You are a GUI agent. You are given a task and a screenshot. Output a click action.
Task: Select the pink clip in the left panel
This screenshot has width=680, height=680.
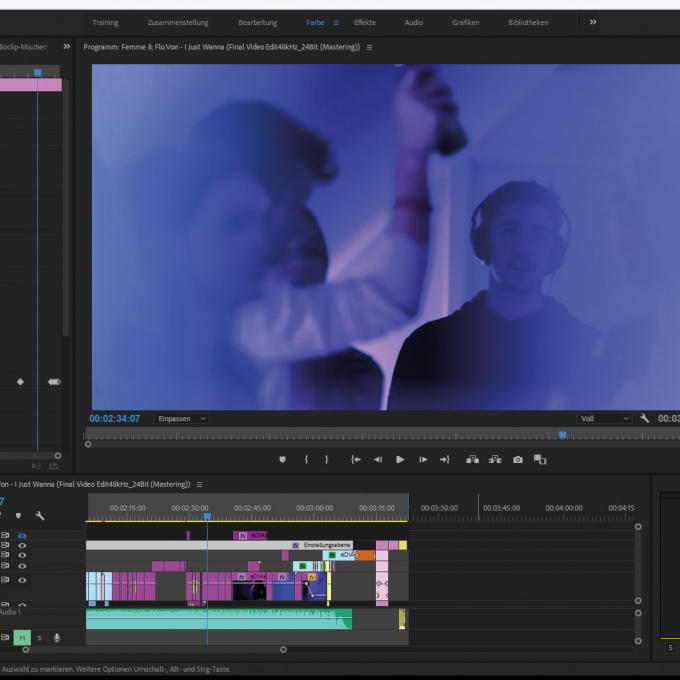click(31, 85)
